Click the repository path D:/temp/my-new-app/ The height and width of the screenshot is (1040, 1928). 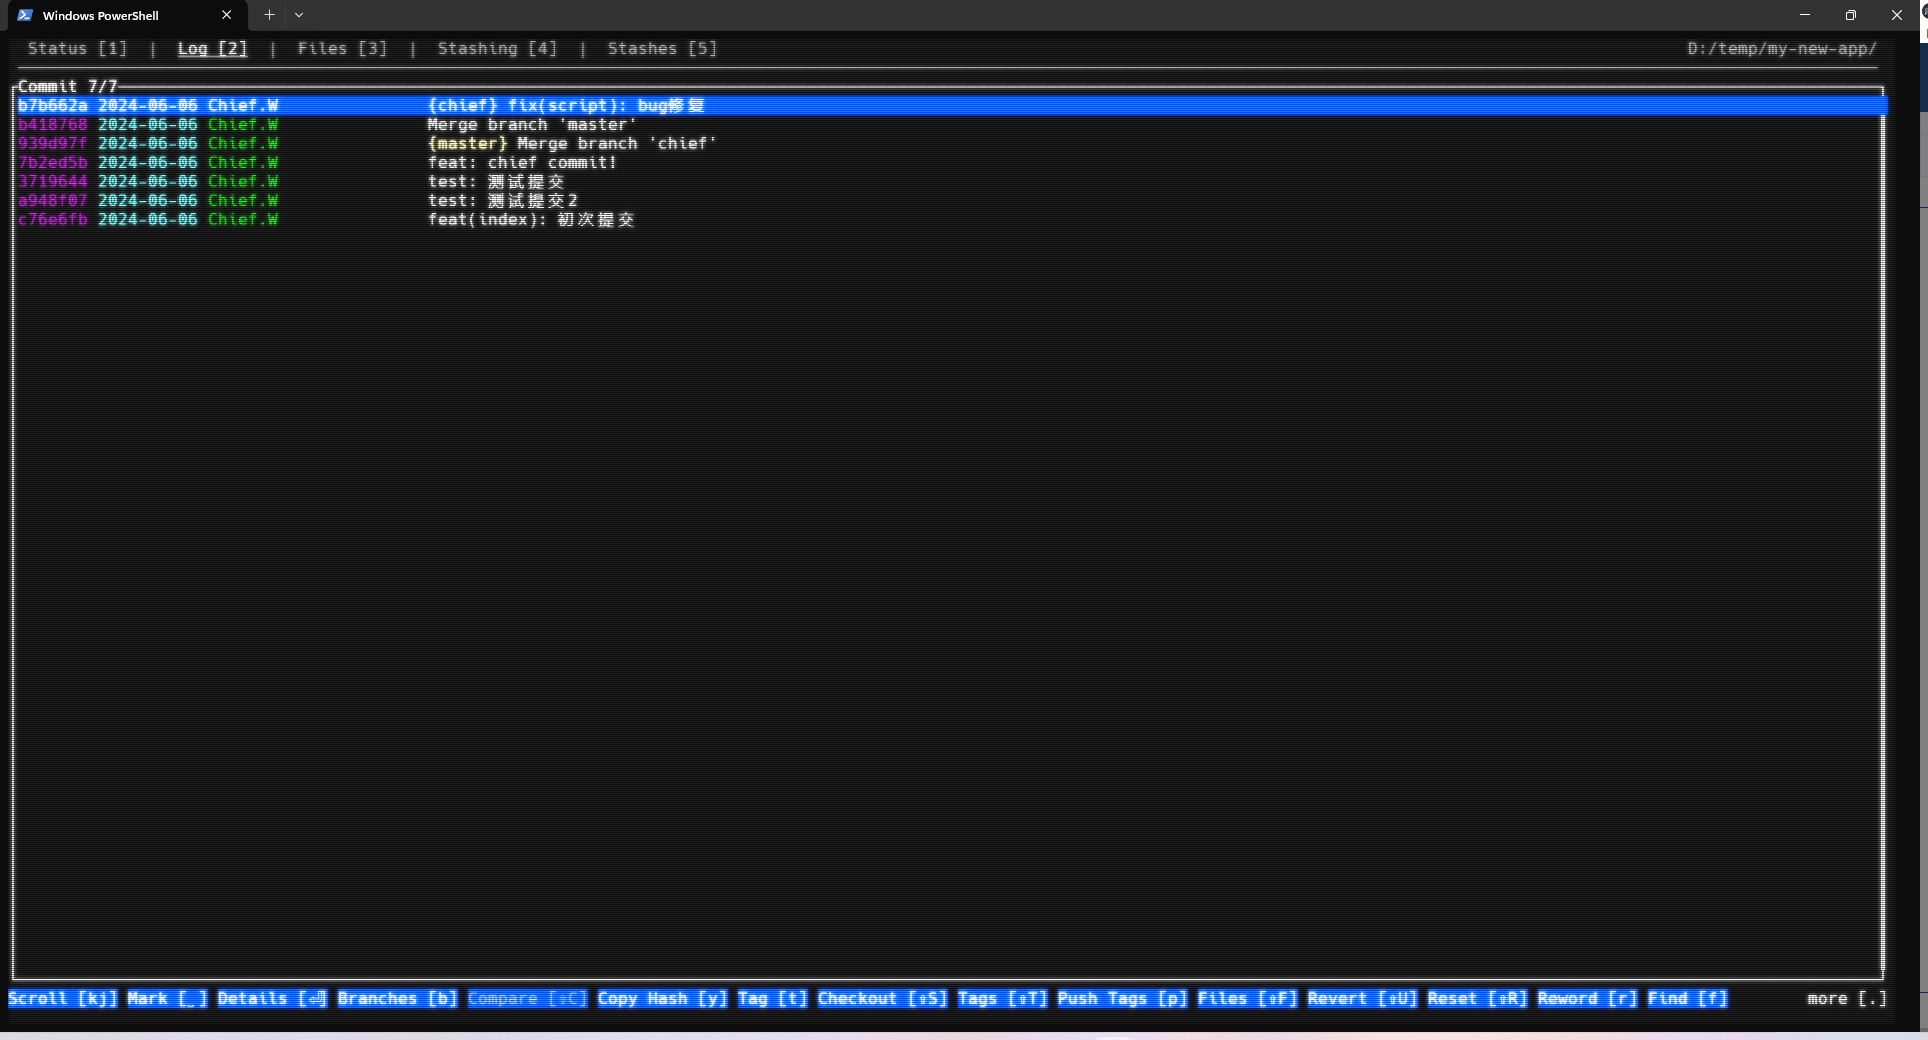(1782, 49)
